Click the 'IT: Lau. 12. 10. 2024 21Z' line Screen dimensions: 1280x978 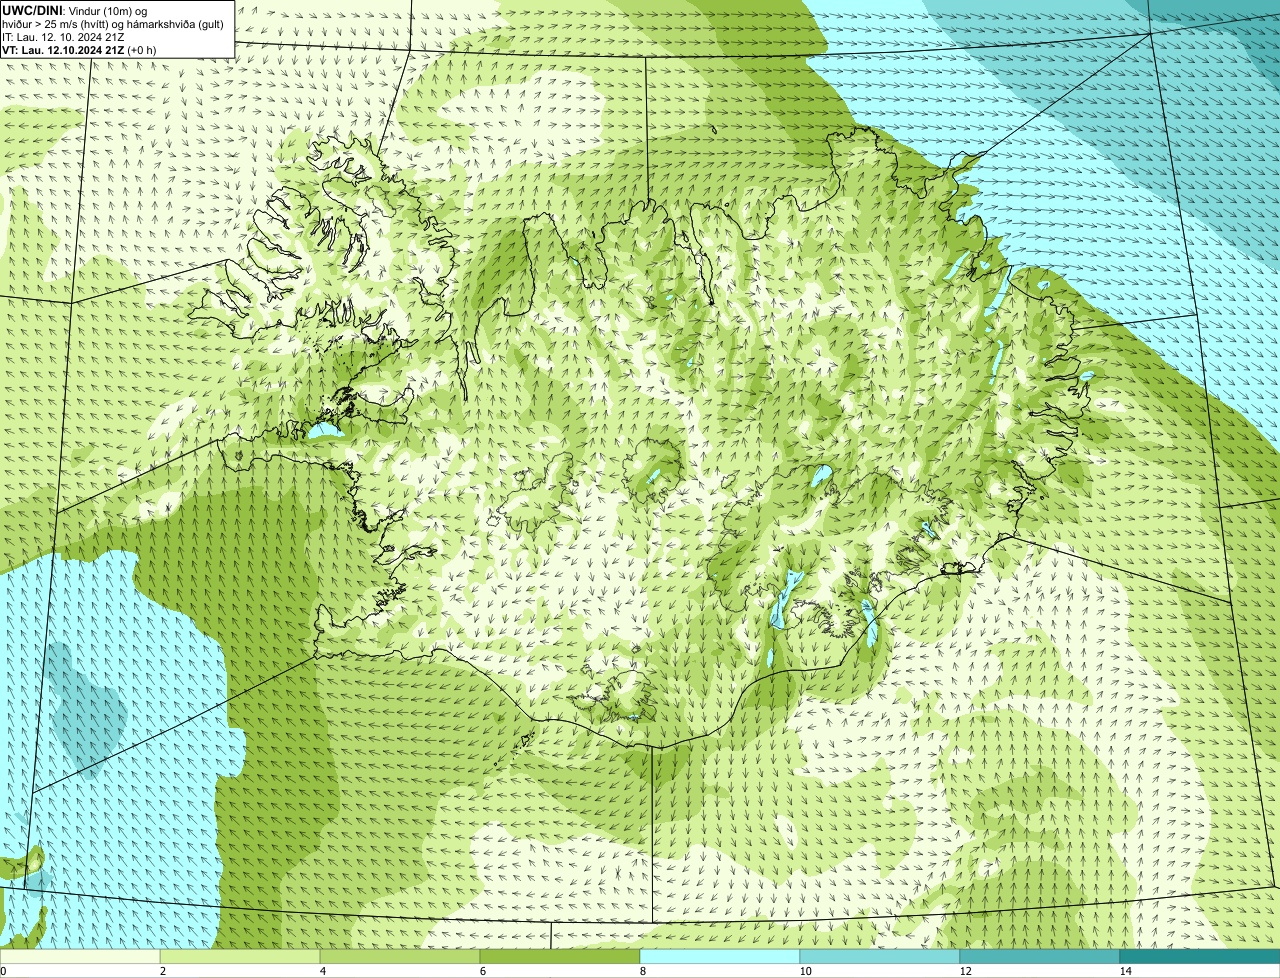(64, 36)
